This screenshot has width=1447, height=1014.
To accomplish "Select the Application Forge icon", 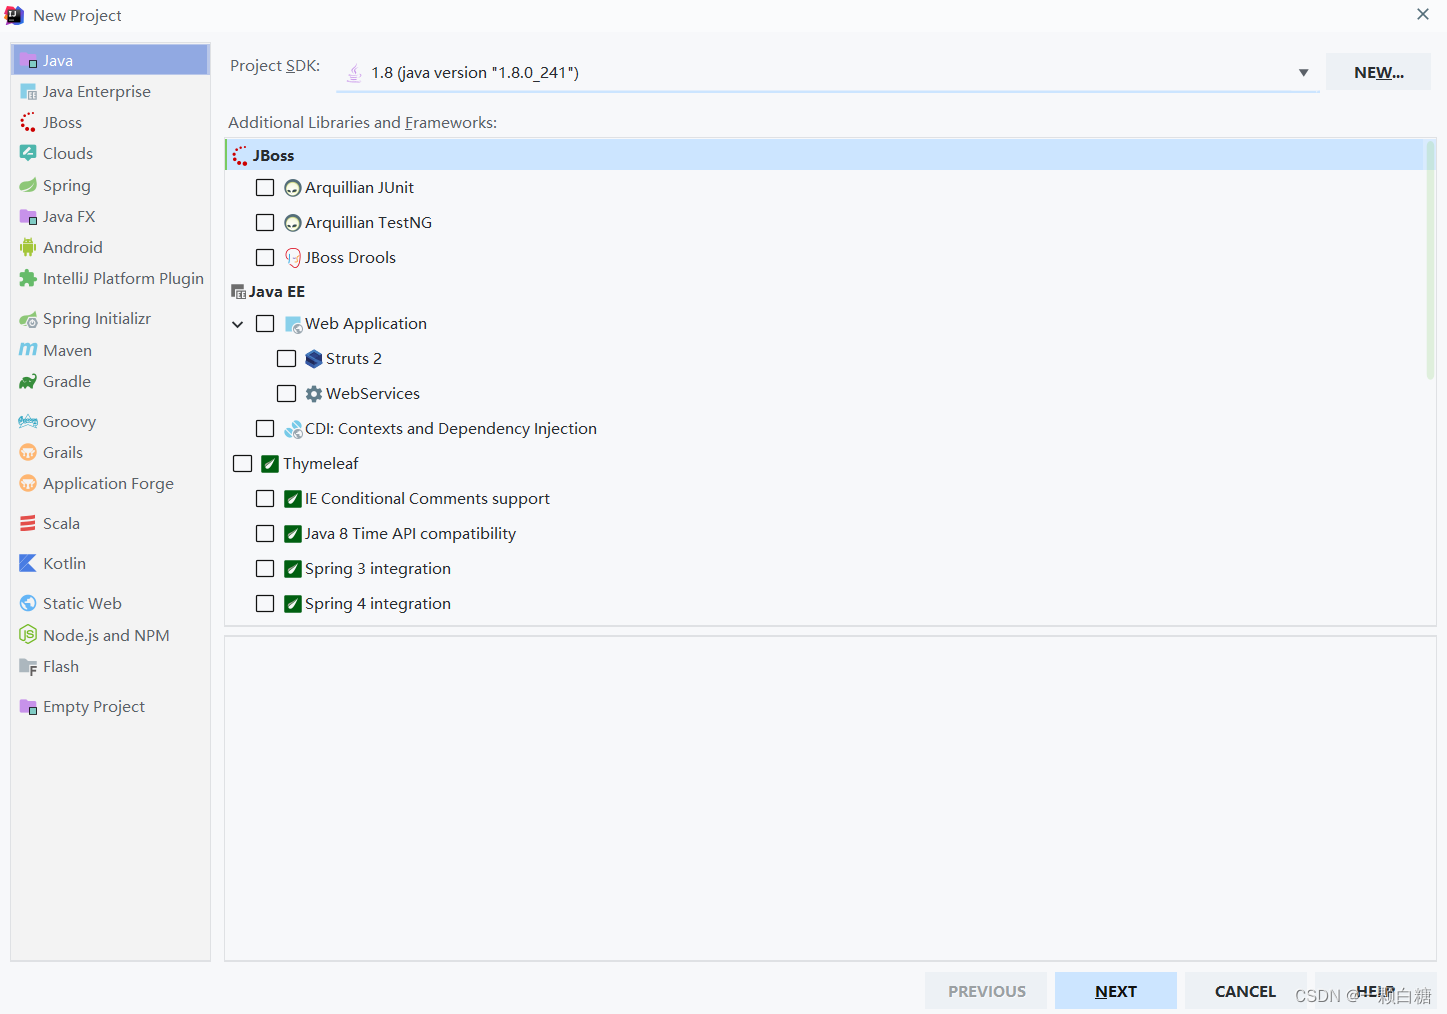I will click(28, 484).
